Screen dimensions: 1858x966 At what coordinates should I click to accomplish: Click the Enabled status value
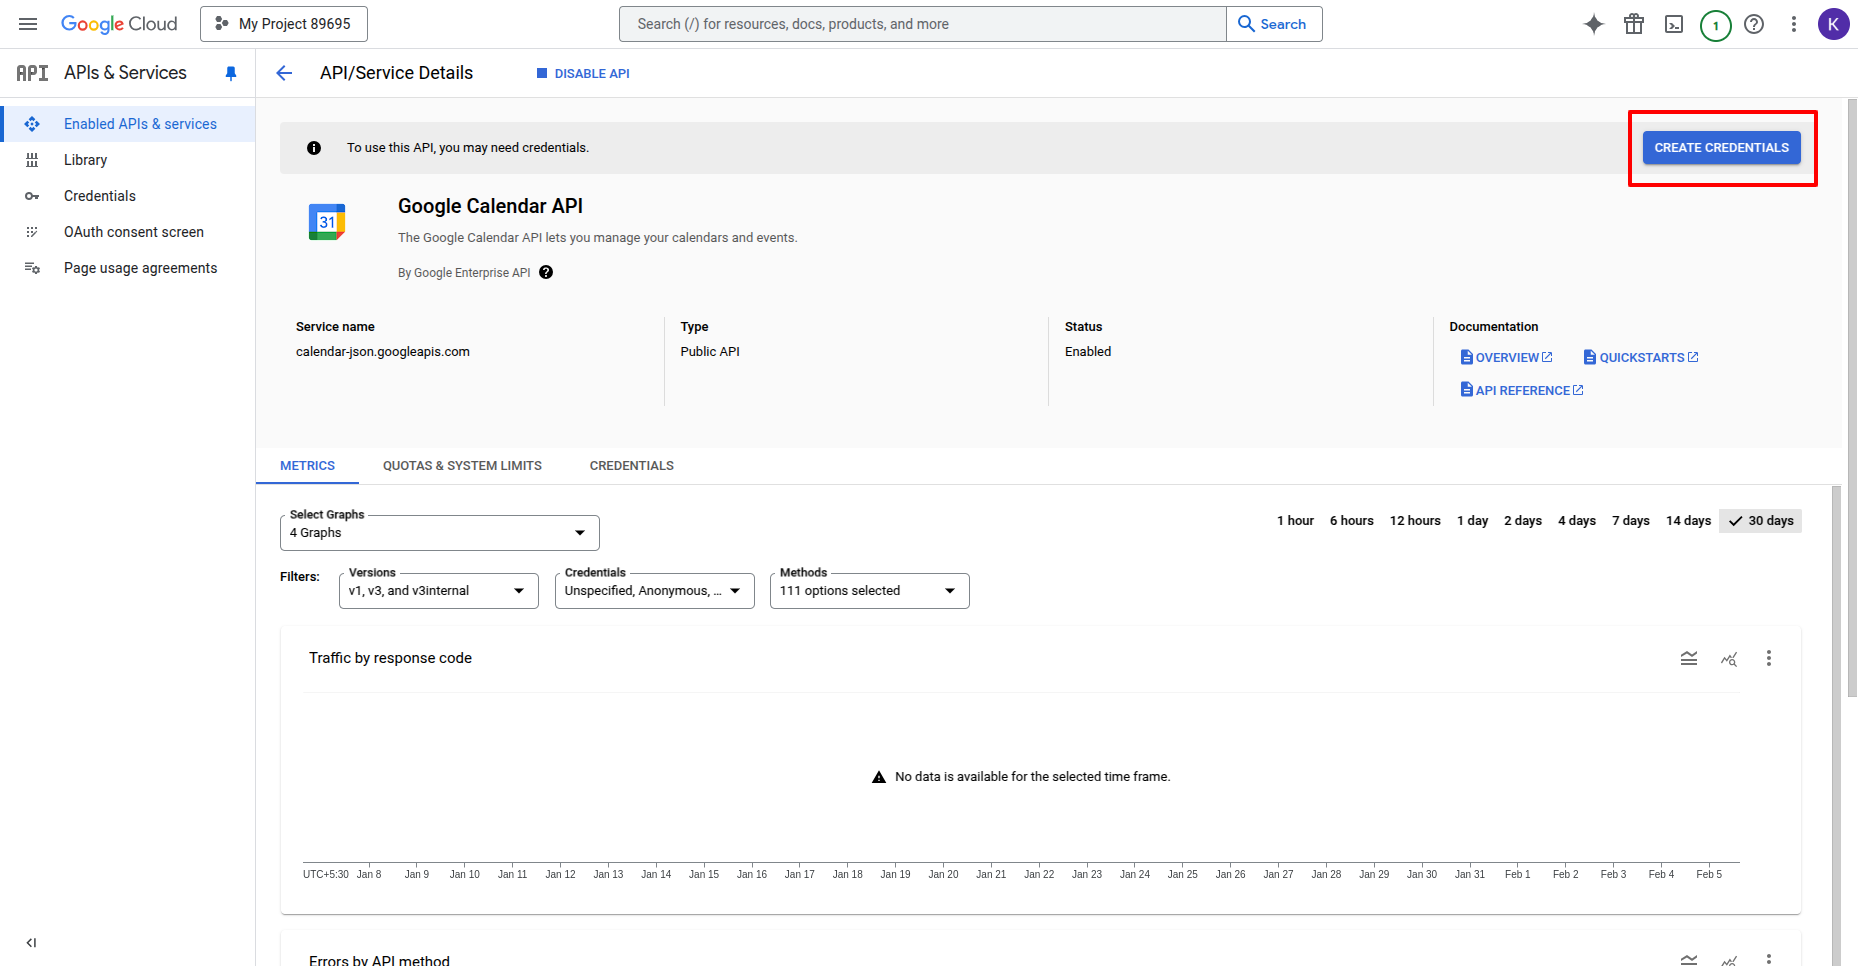(x=1088, y=352)
